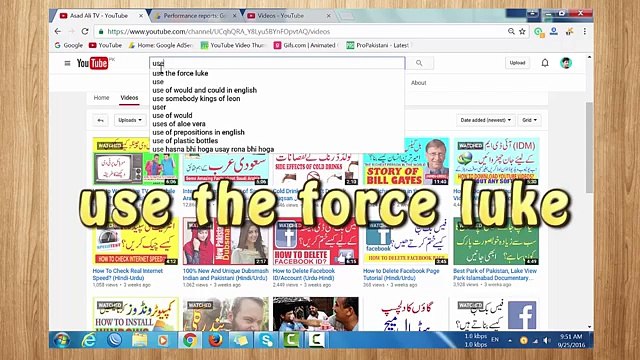The height and width of the screenshot is (360, 640).
Task: Click the Upload button
Action: [x=517, y=63]
